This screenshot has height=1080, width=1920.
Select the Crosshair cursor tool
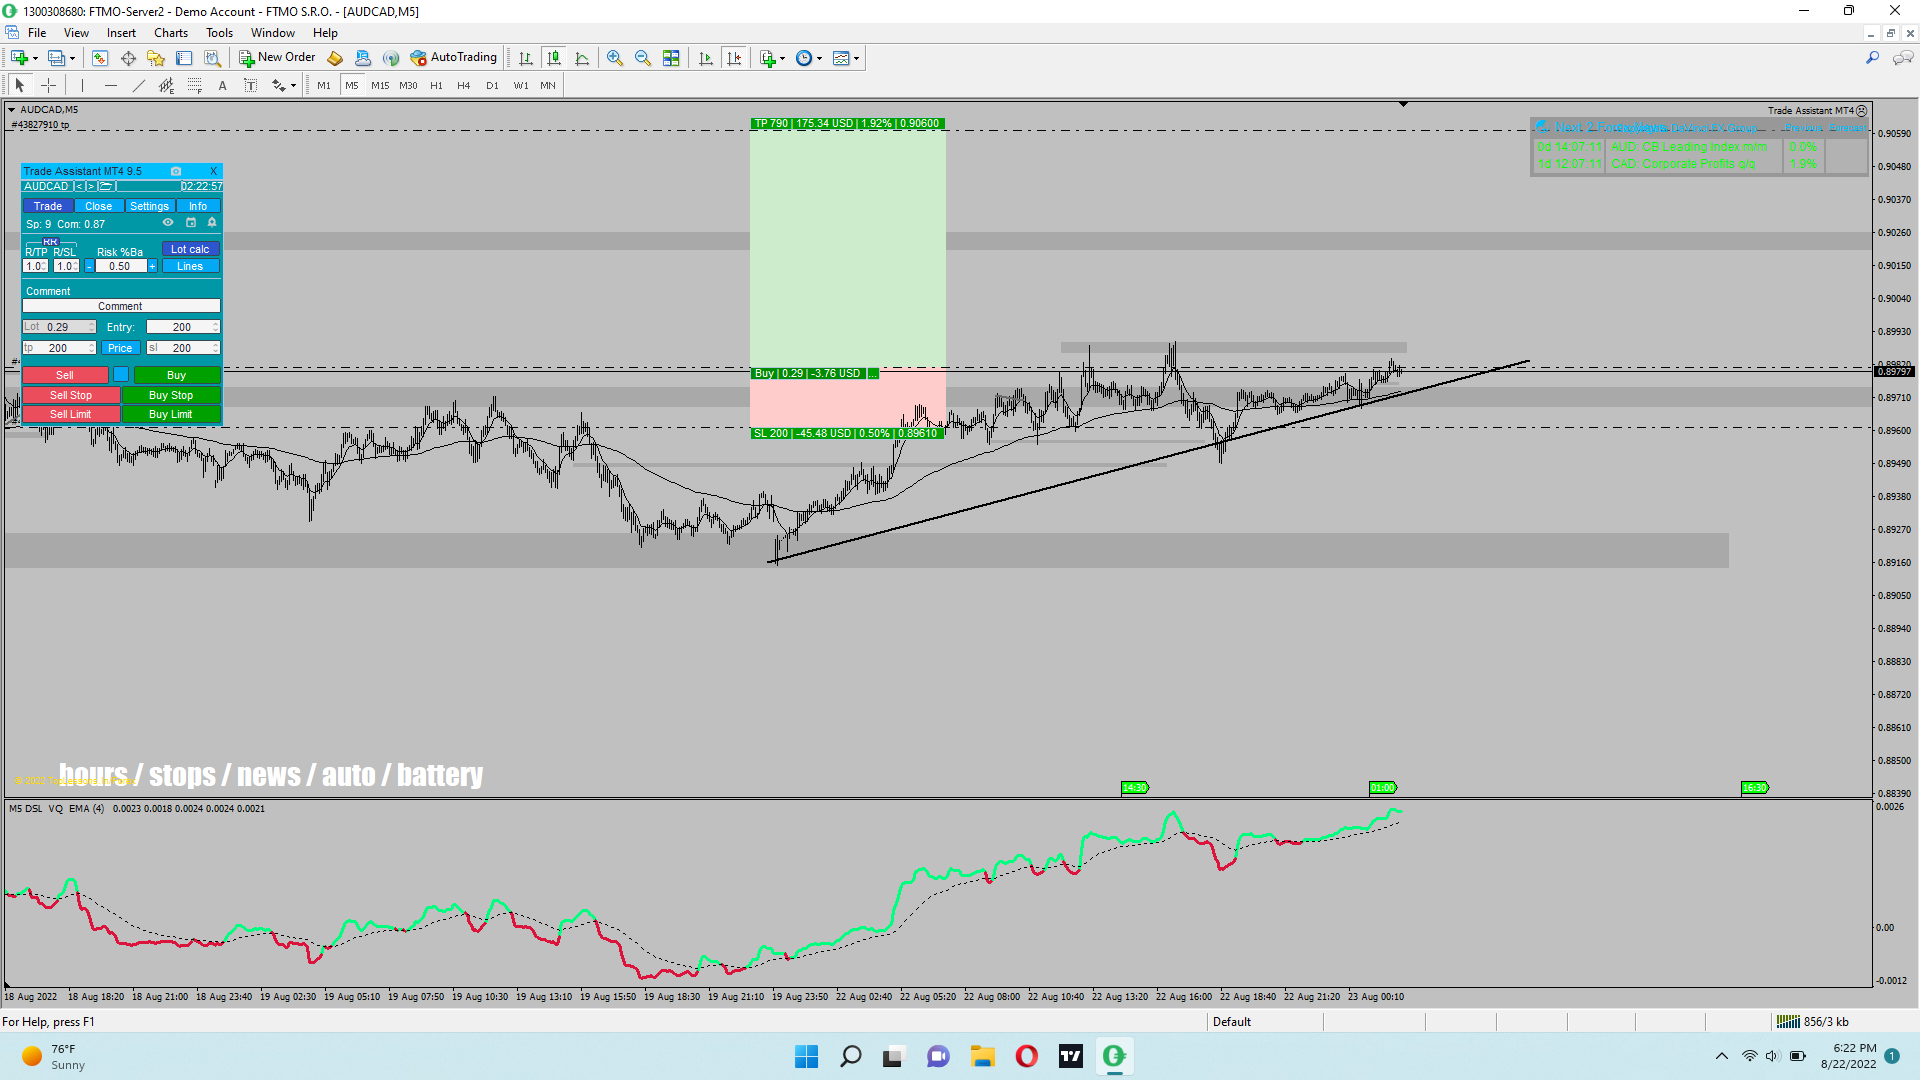pos(48,85)
